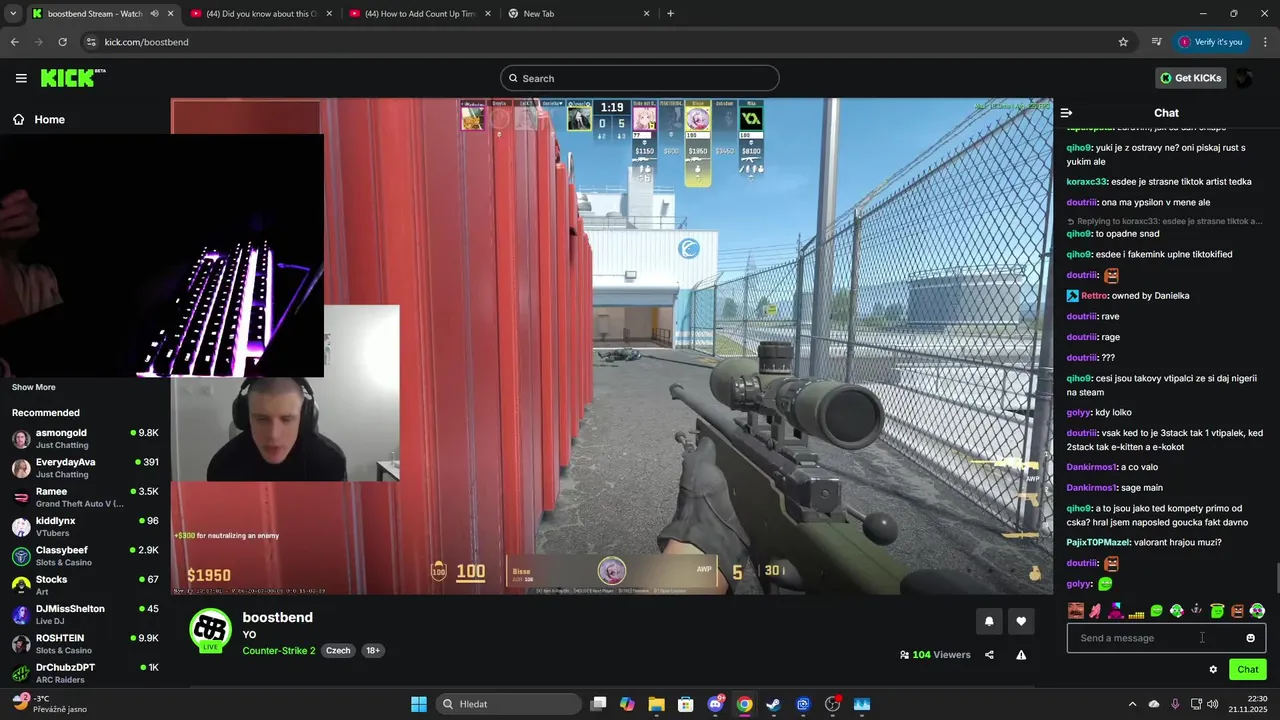Follow boostbend with heart button
Screen dimensions: 1280x720
point(1021,621)
